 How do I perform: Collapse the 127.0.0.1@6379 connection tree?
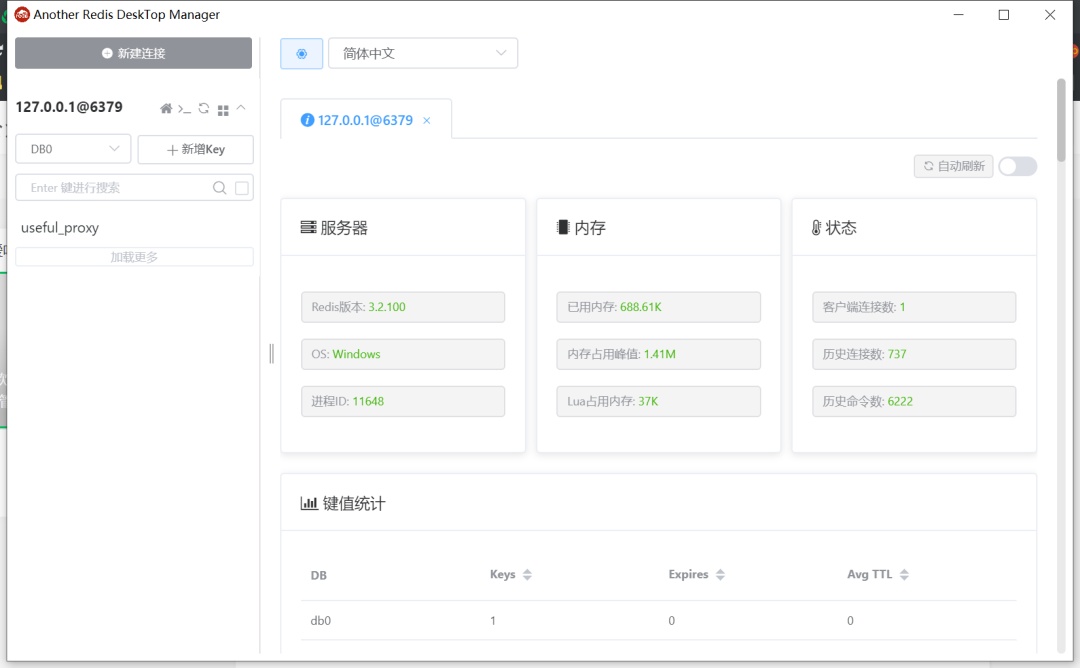[x=241, y=107]
